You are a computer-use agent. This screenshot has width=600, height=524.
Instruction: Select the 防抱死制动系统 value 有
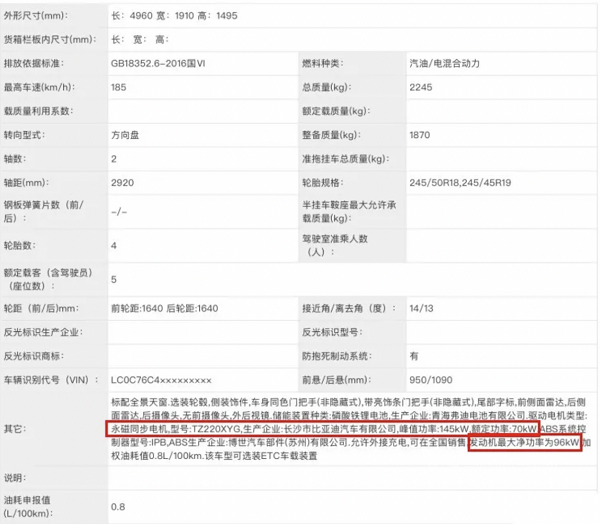[x=414, y=356]
